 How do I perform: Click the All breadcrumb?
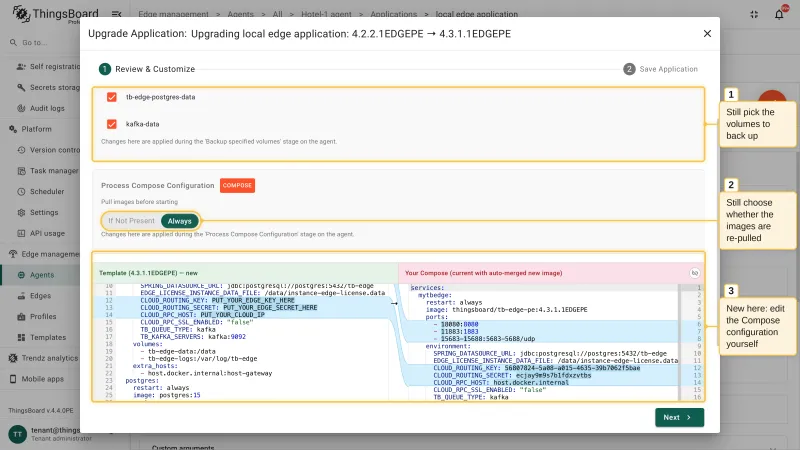pos(277,14)
